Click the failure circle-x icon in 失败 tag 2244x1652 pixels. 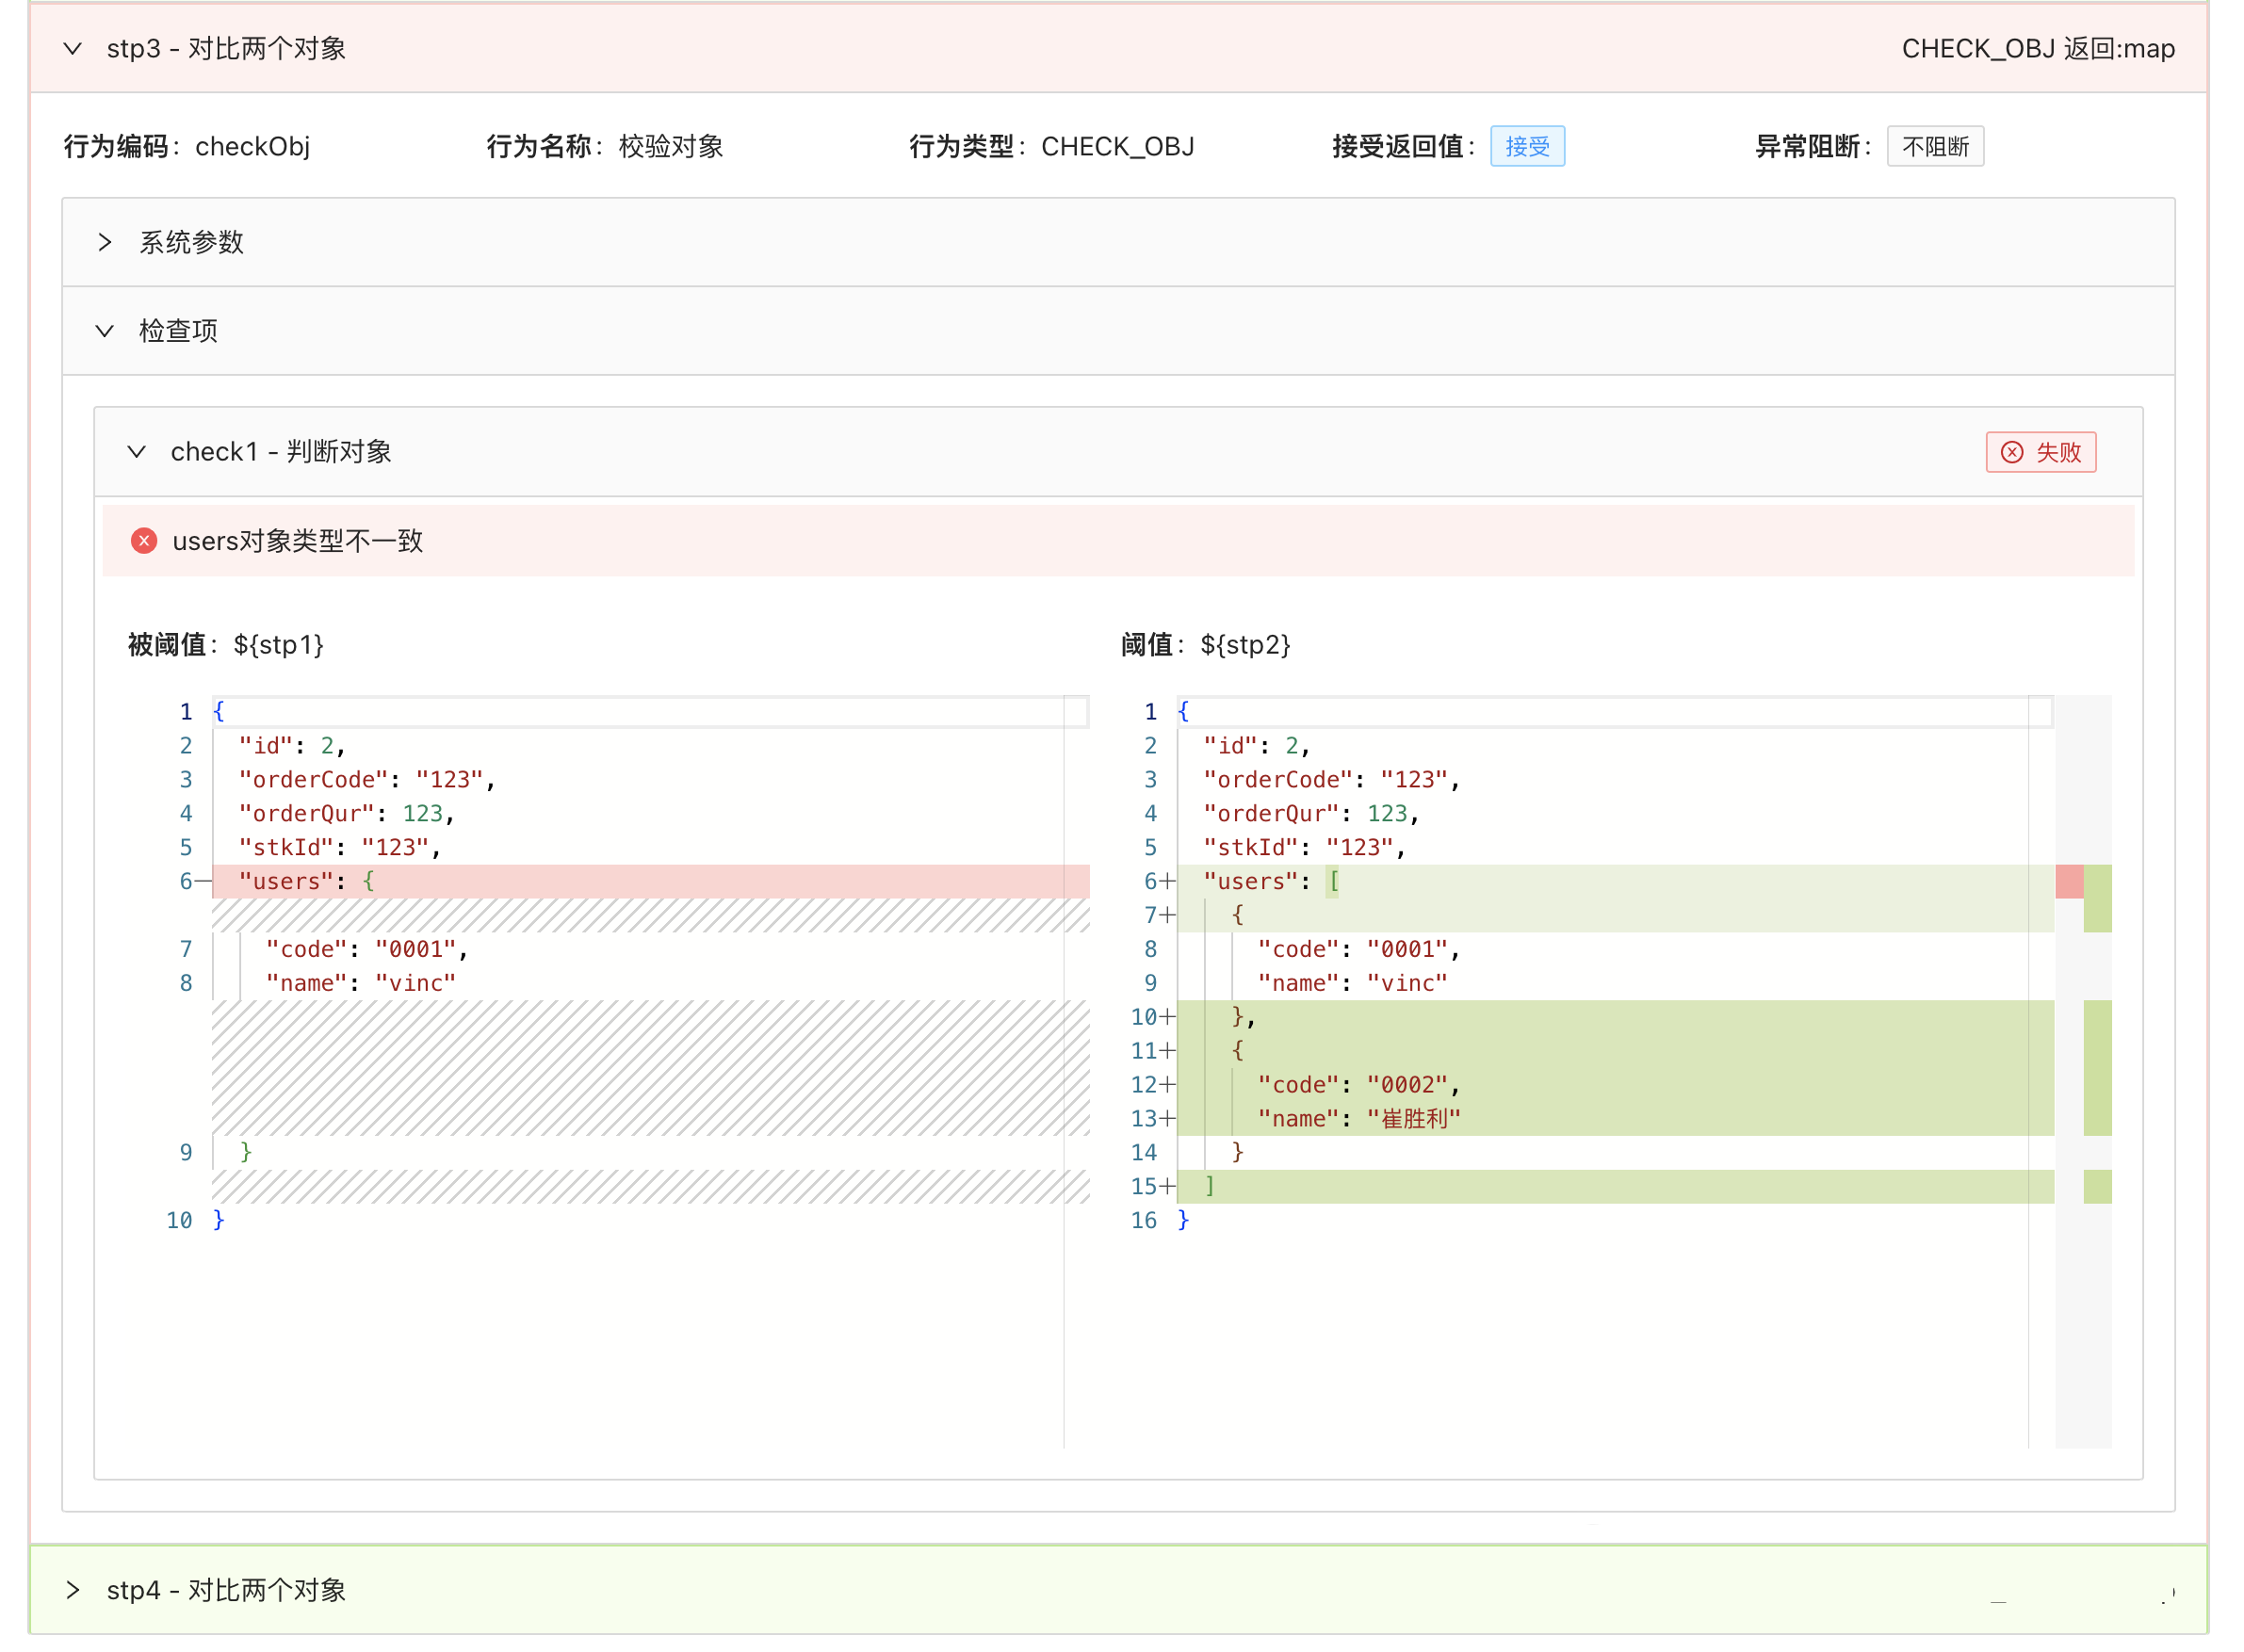pos(2012,452)
